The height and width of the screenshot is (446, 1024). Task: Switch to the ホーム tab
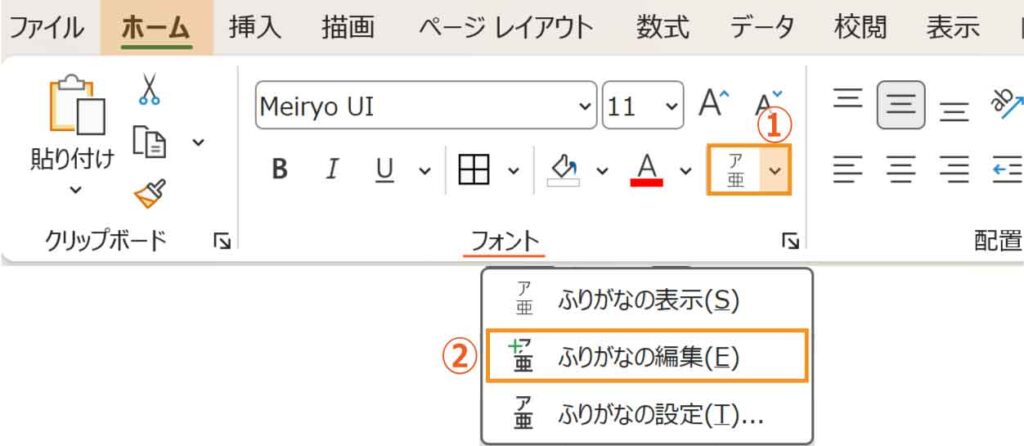pyautogui.click(x=156, y=27)
